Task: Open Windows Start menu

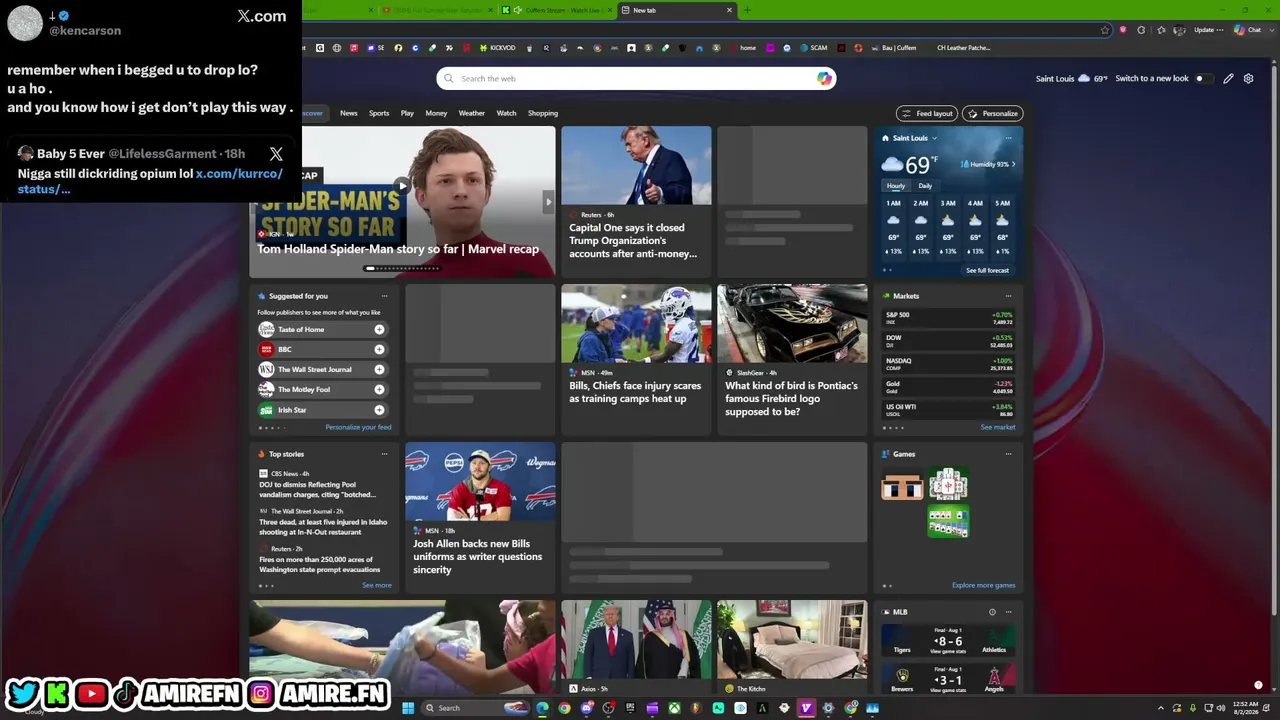Action: coord(408,708)
